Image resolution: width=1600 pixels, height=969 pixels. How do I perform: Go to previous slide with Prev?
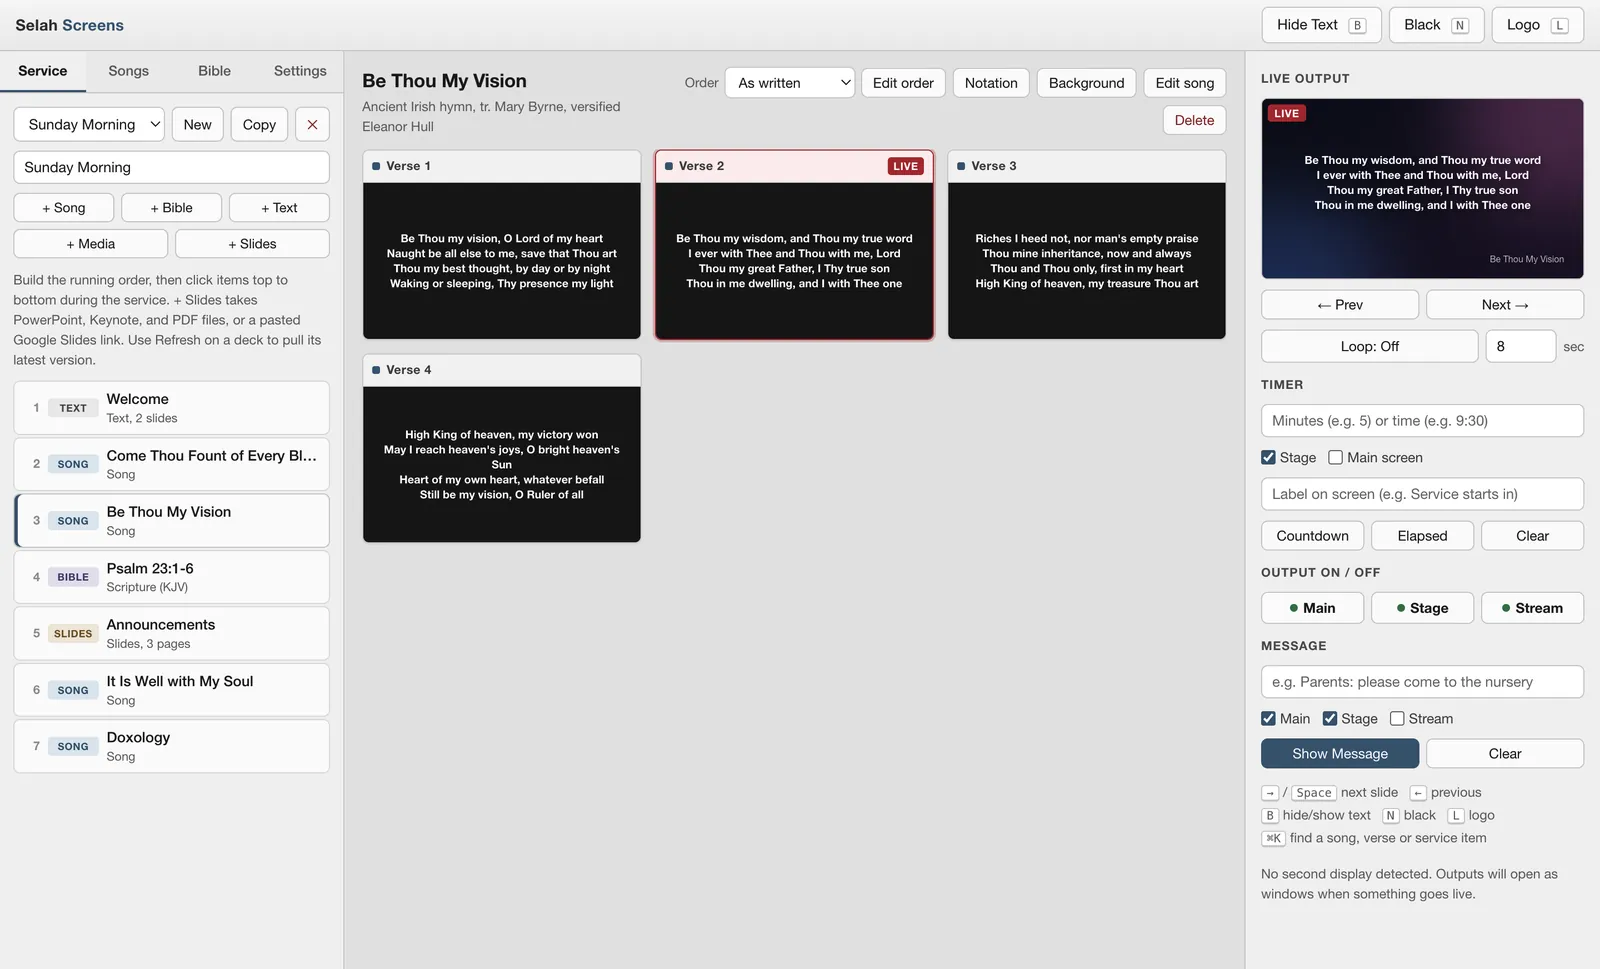1340,305
